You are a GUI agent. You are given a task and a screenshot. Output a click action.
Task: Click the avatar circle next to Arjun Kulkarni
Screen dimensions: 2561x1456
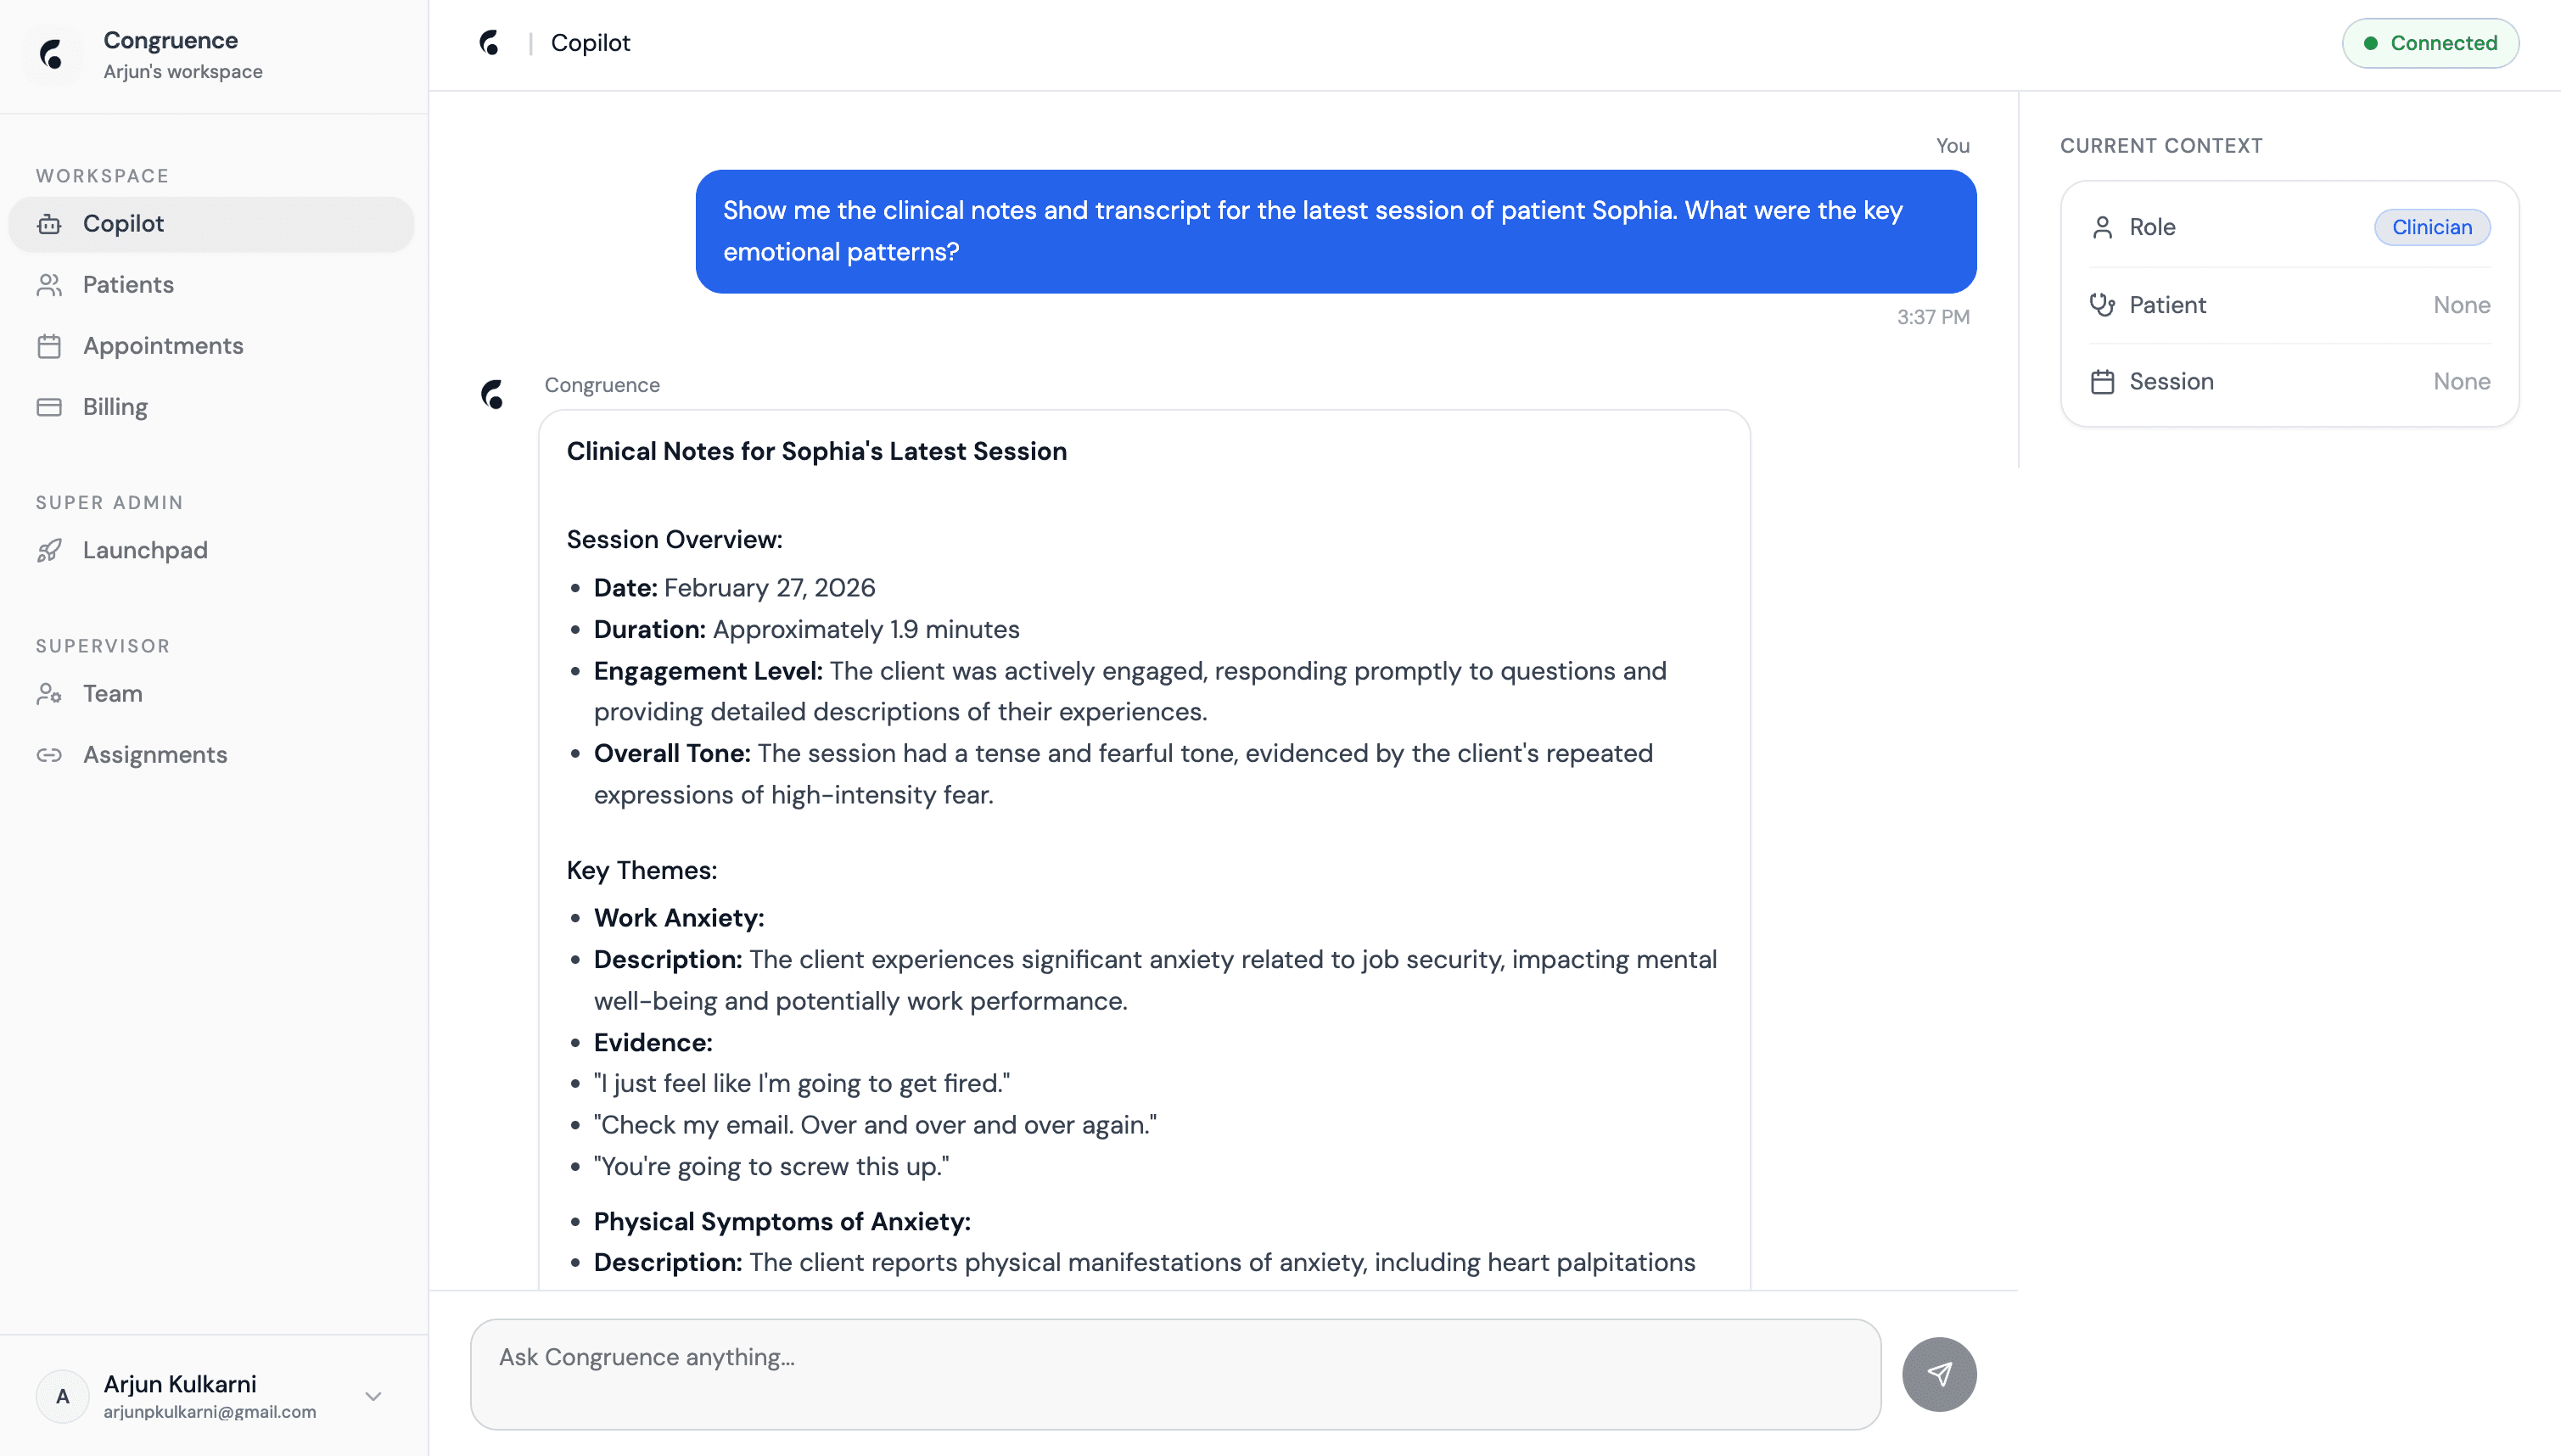pyautogui.click(x=62, y=1396)
